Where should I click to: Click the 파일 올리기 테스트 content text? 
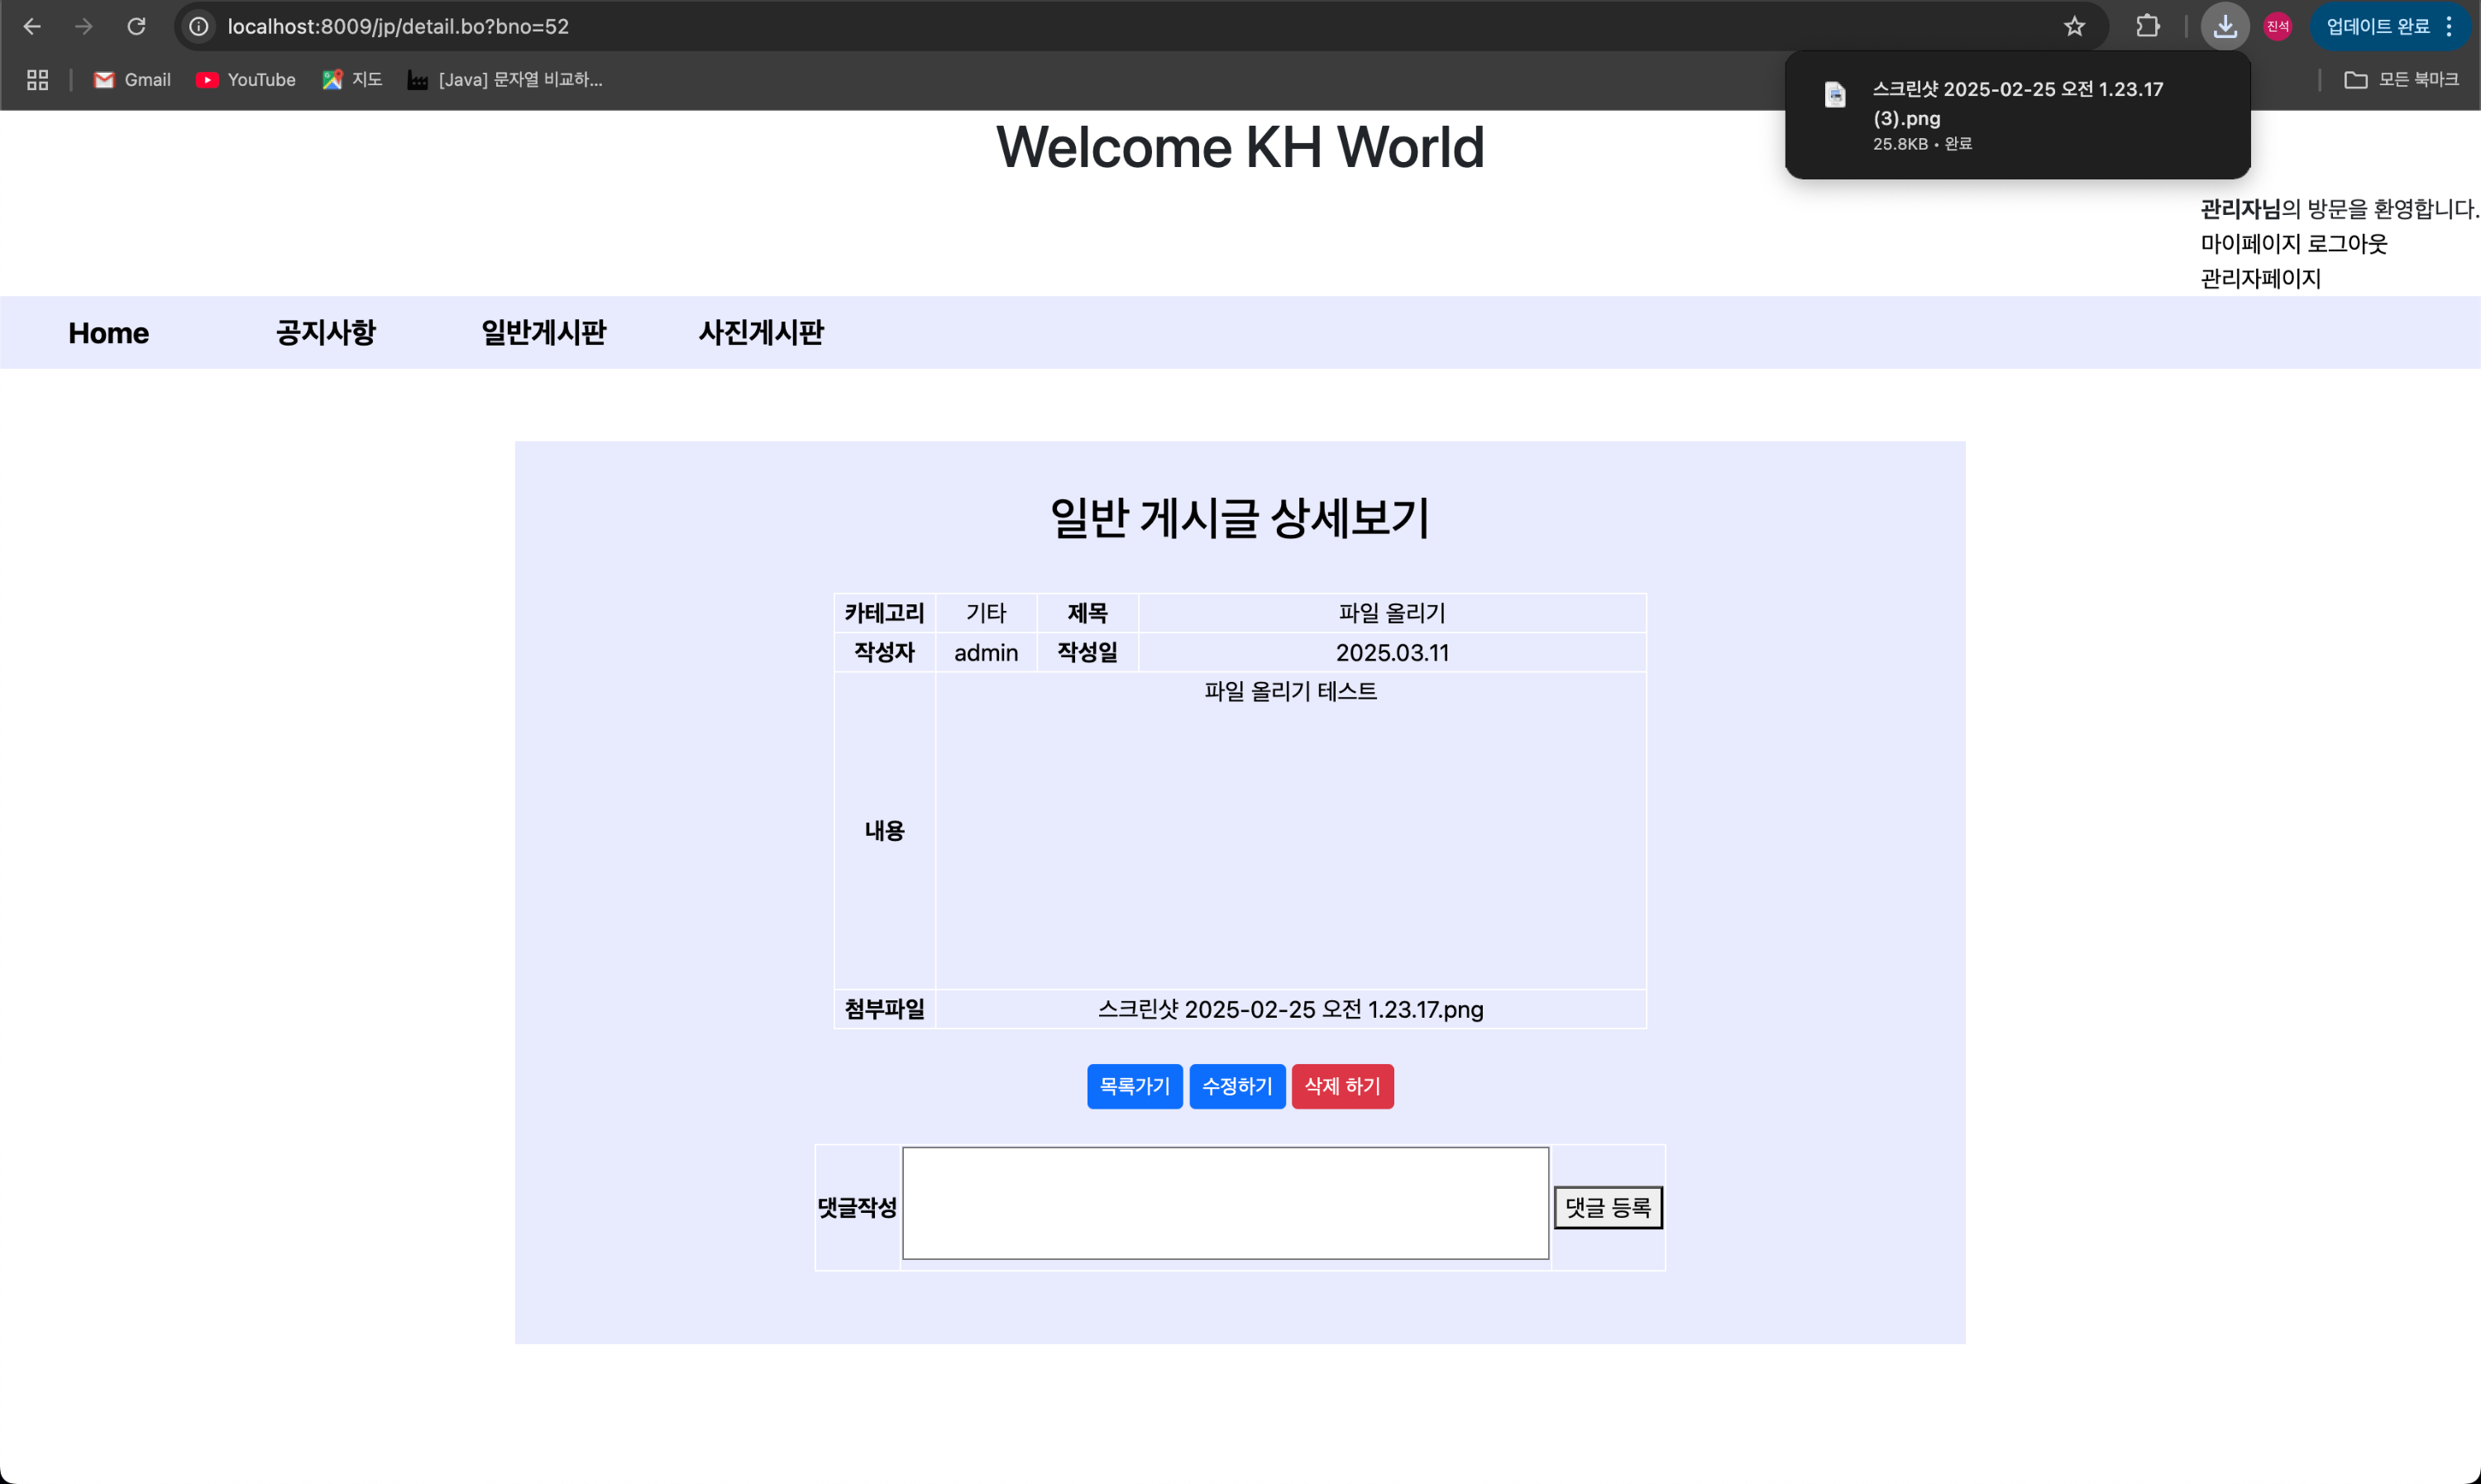[1291, 692]
